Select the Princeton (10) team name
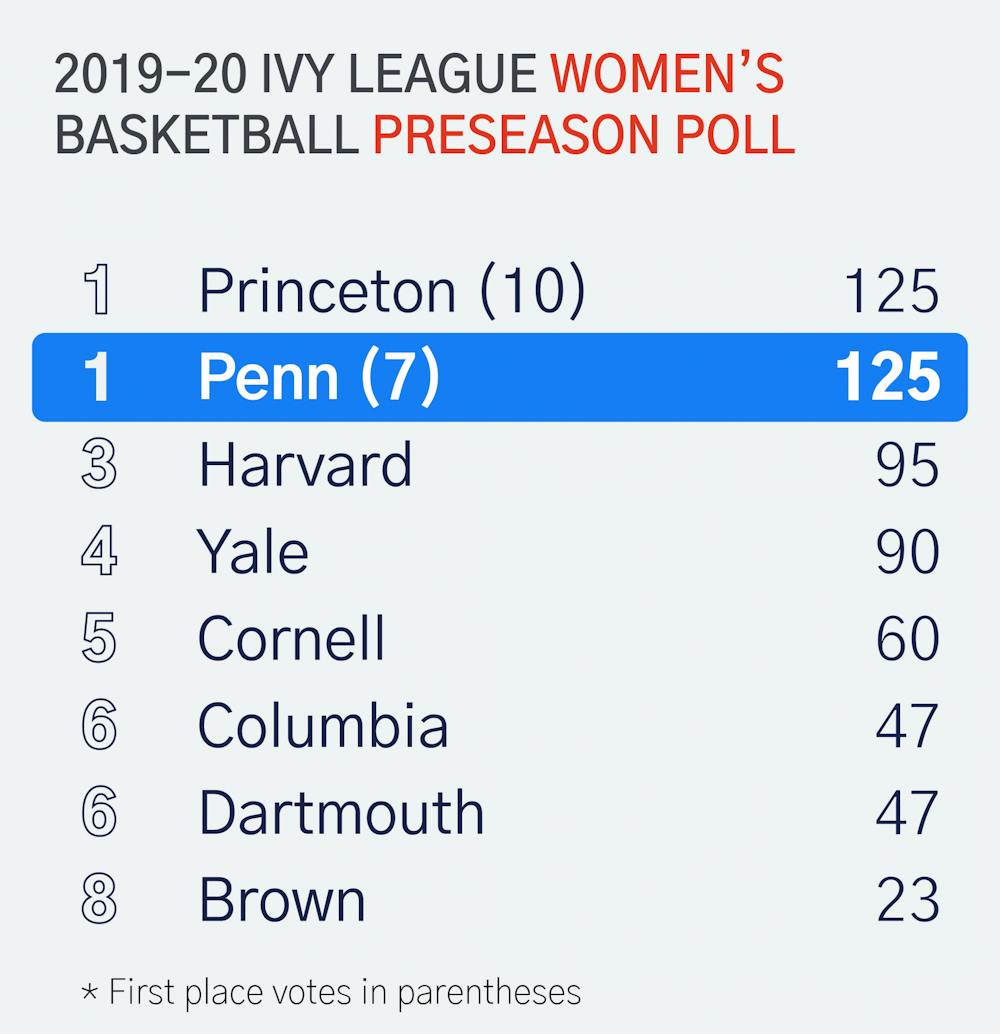The image size is (1000, 1034). point(391,291)
